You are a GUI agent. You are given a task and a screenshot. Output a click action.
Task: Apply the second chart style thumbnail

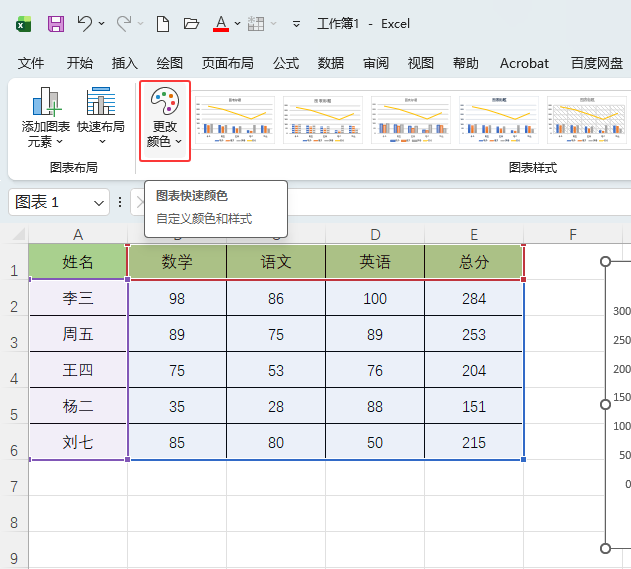[323, 120]
